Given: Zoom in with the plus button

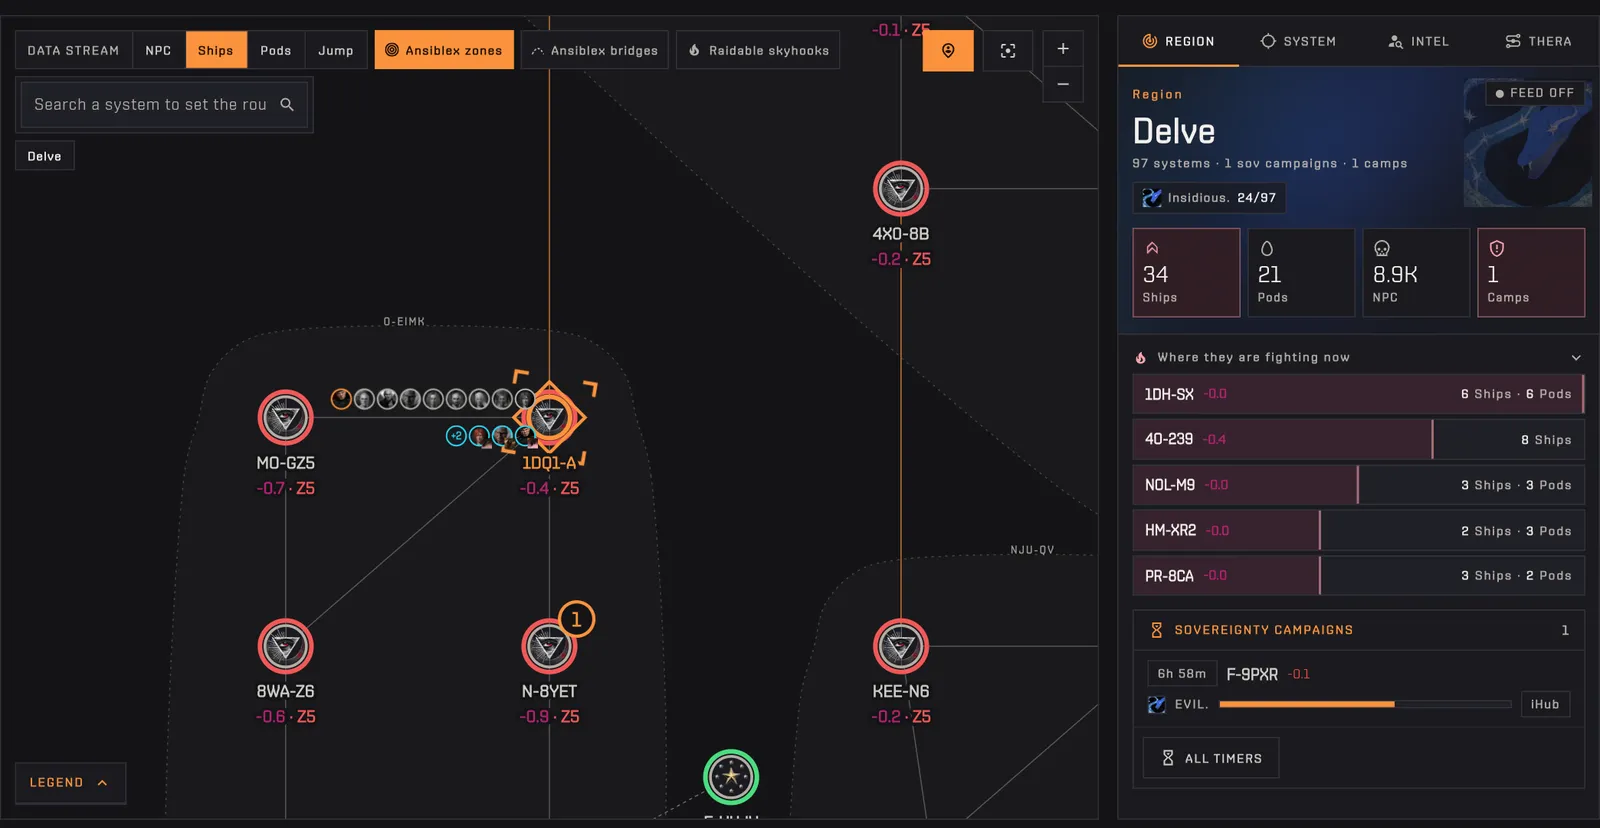Looking at the screenshot, I should (x=1063, y=48).
